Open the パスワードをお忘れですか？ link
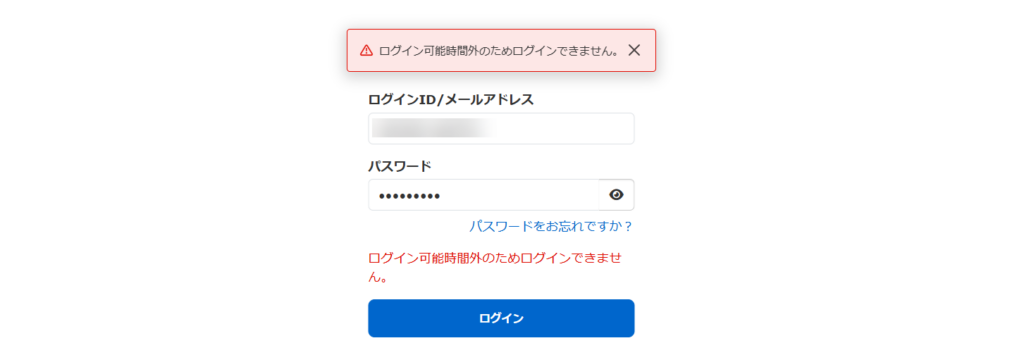The height and width of the screenshot is (362, 1024). pyautogui.click(x=551, y=226)
